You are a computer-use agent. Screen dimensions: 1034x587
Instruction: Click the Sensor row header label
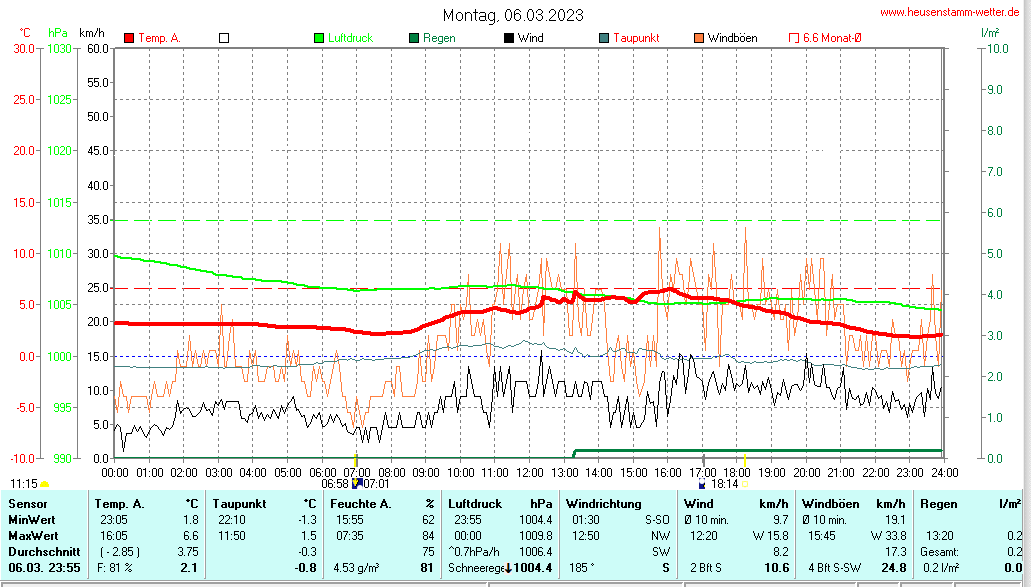(x=28, y=504)
